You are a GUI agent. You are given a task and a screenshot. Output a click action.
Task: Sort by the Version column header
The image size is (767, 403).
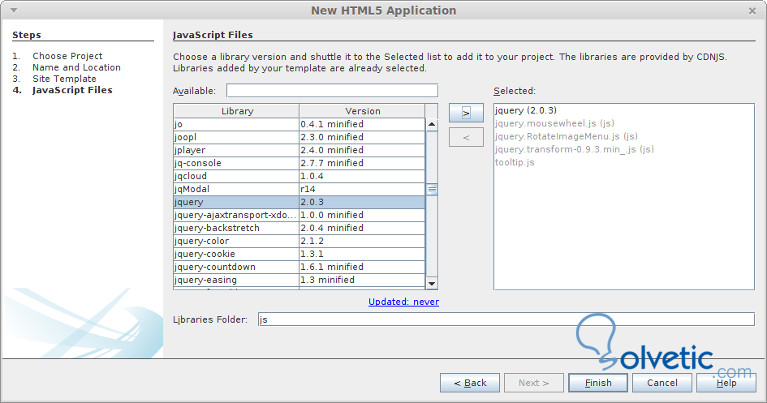point(362,111)
